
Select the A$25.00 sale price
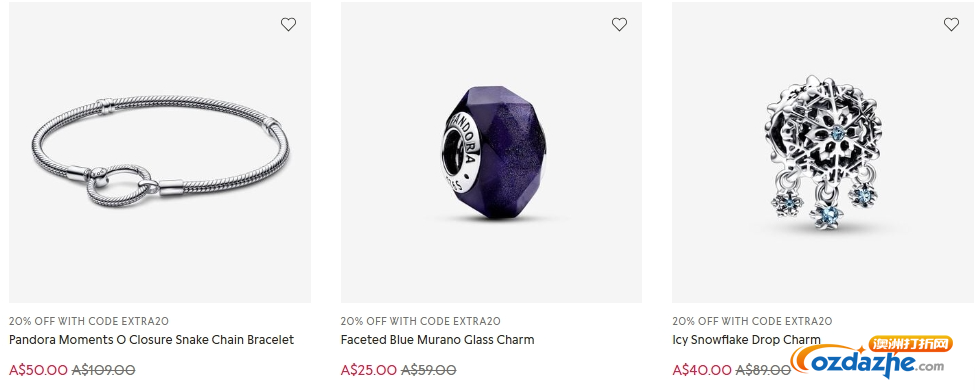coord(369,370)
